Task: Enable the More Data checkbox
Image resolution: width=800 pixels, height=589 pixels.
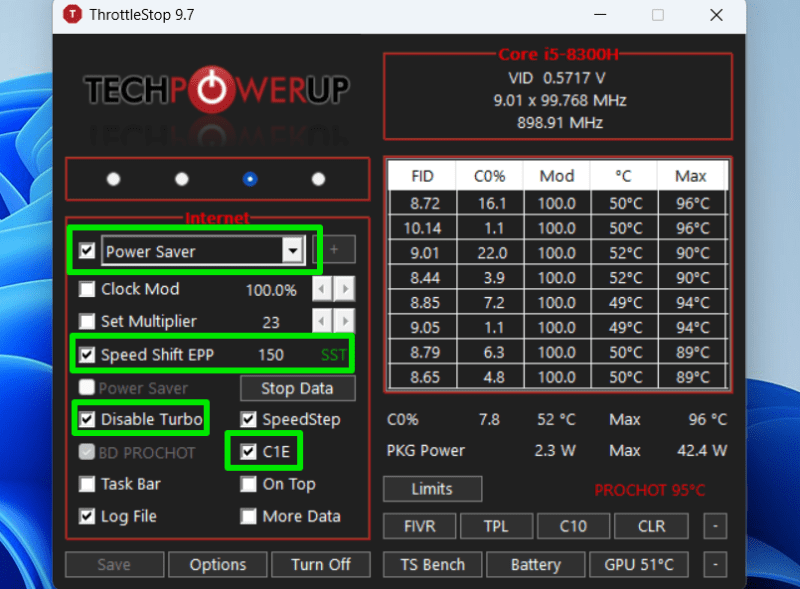Action: [x=247, y=516]
